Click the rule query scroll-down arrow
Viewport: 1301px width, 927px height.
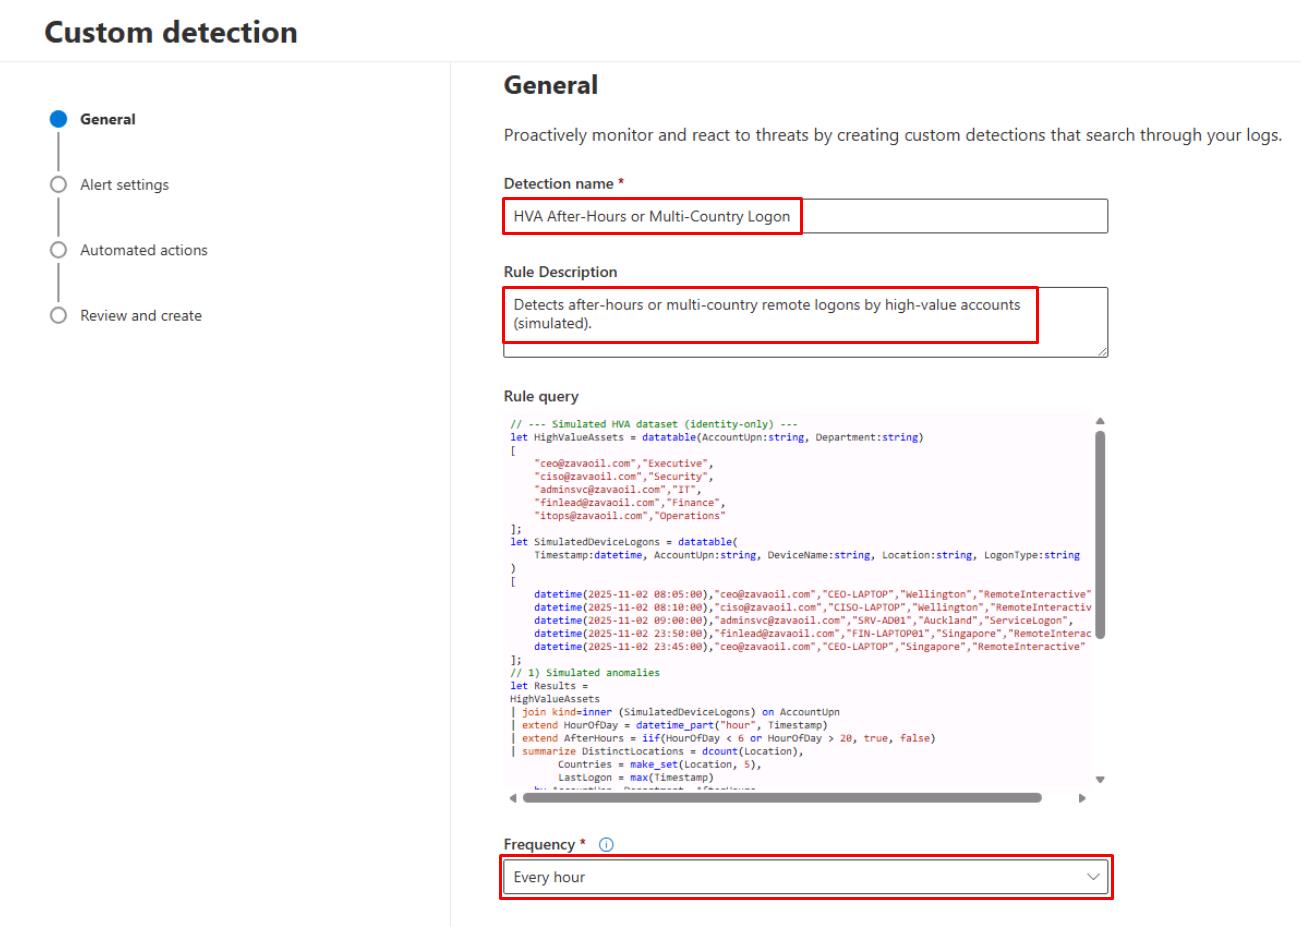point(1100,779)
